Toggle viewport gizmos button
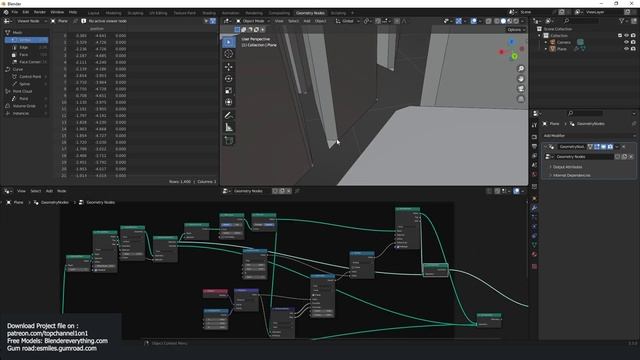Image resolution: width=640 pixels, height=360 pixels. point(459,21)
